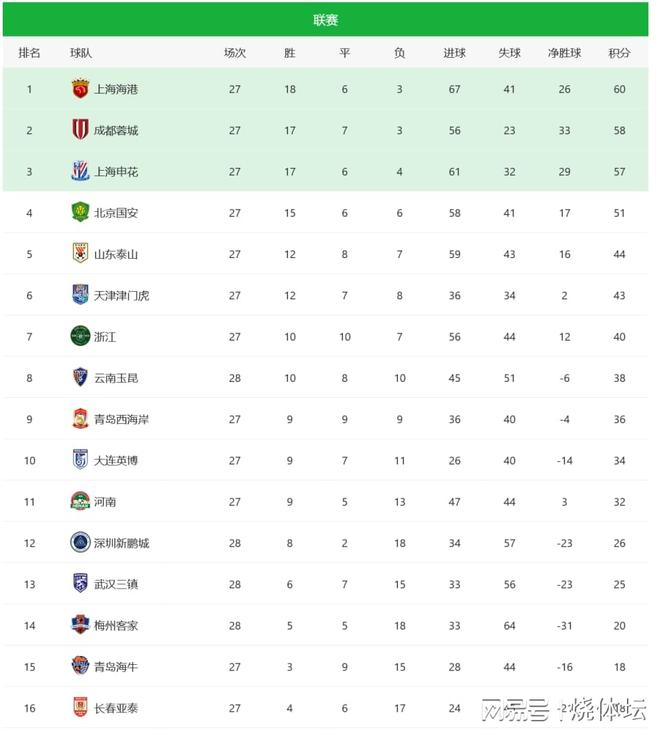The width and height of the screenshot is (660, 733).
Task: Open the 武汉三镇 team name link
Action: coord(116,584)
